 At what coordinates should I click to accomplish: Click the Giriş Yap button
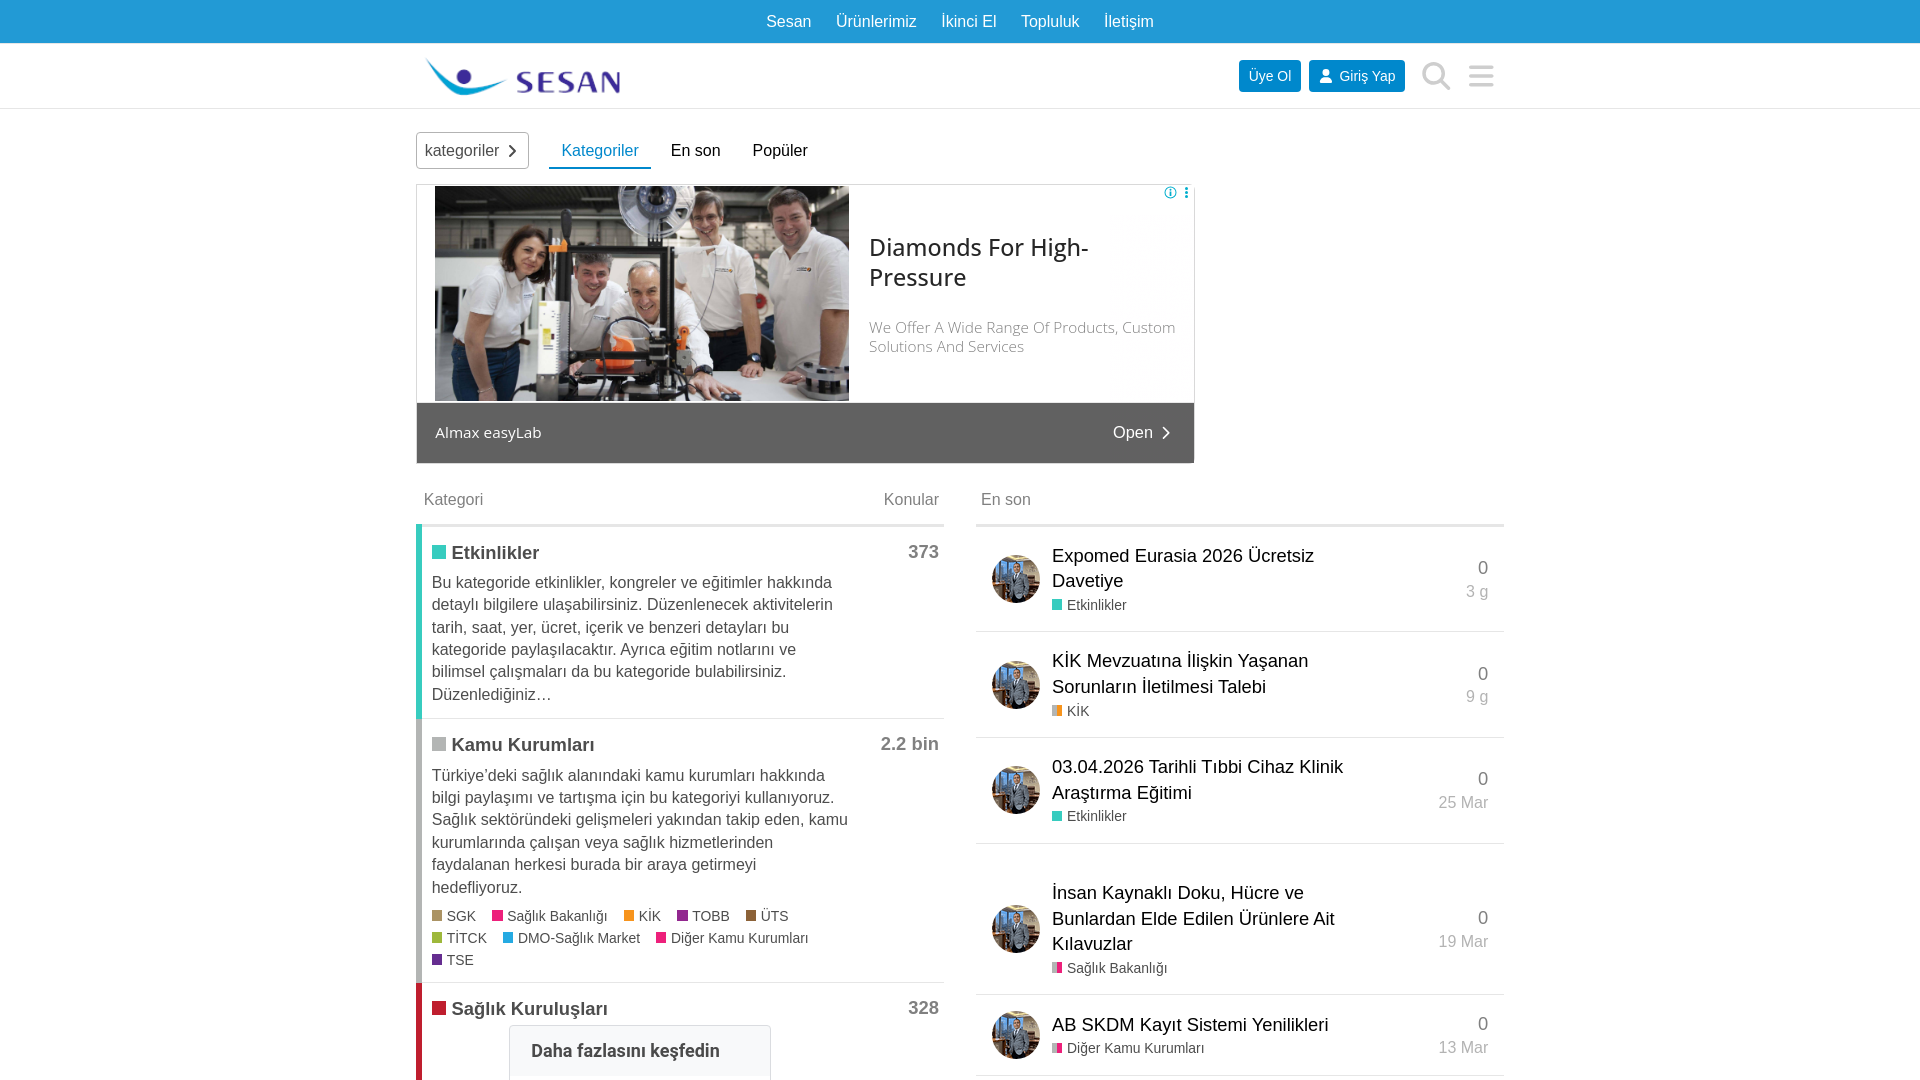pos(1357,76)
